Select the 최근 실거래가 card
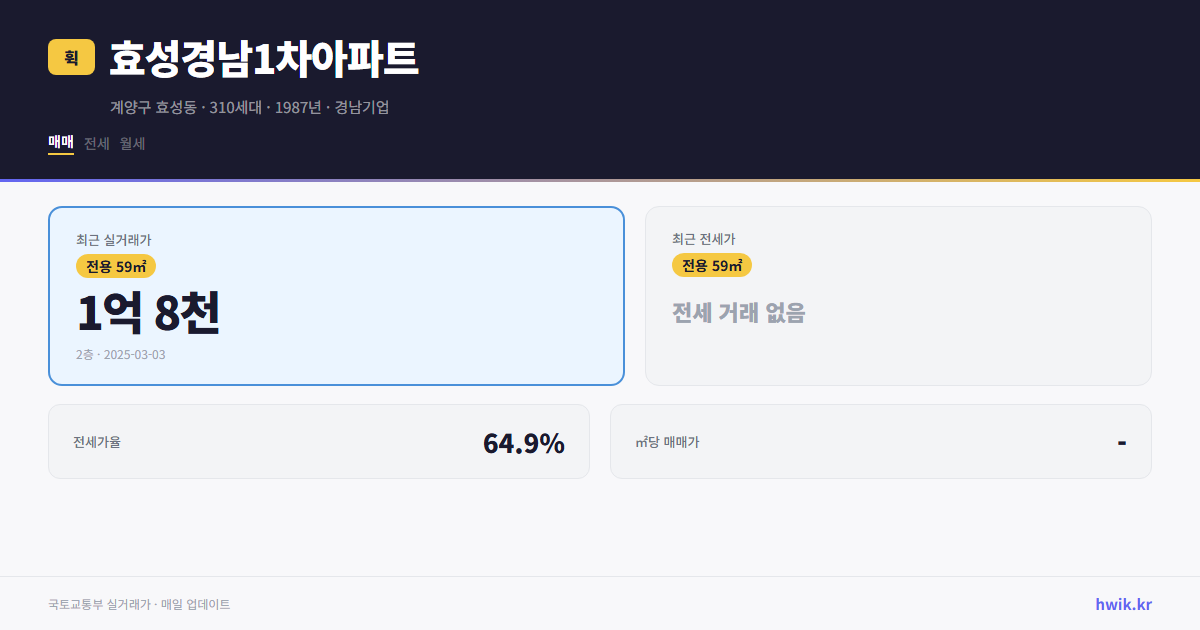Image resolution: width=1200 pixels, height=630 pixels. coord(335,295)
